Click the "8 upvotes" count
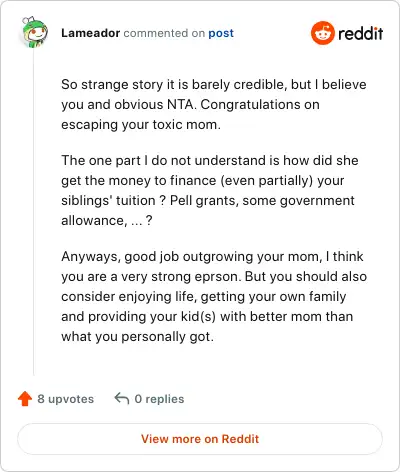 click(x=65, y=399)
